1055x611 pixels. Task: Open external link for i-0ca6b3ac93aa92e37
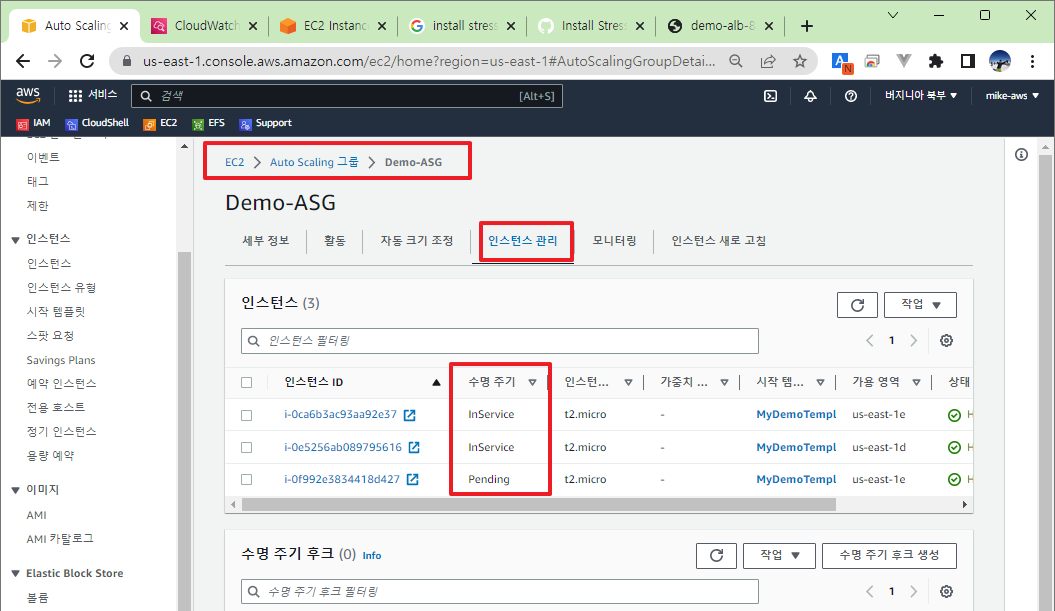coord(409,415)
